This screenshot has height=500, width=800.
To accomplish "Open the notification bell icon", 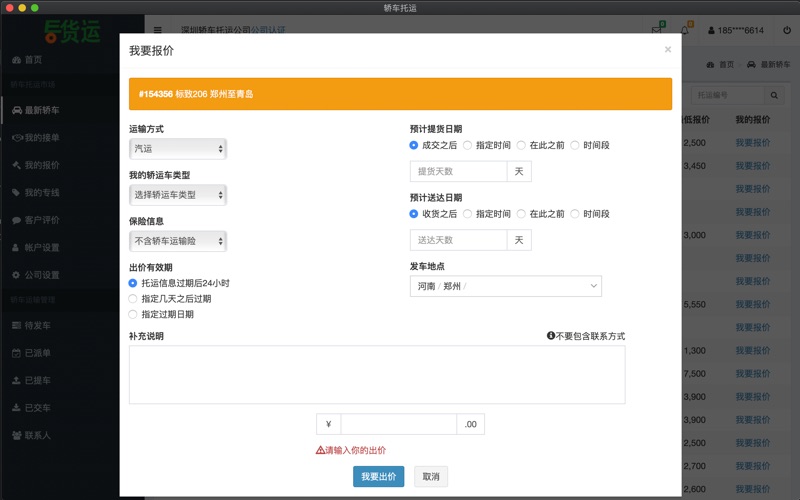I will (685, 30).
